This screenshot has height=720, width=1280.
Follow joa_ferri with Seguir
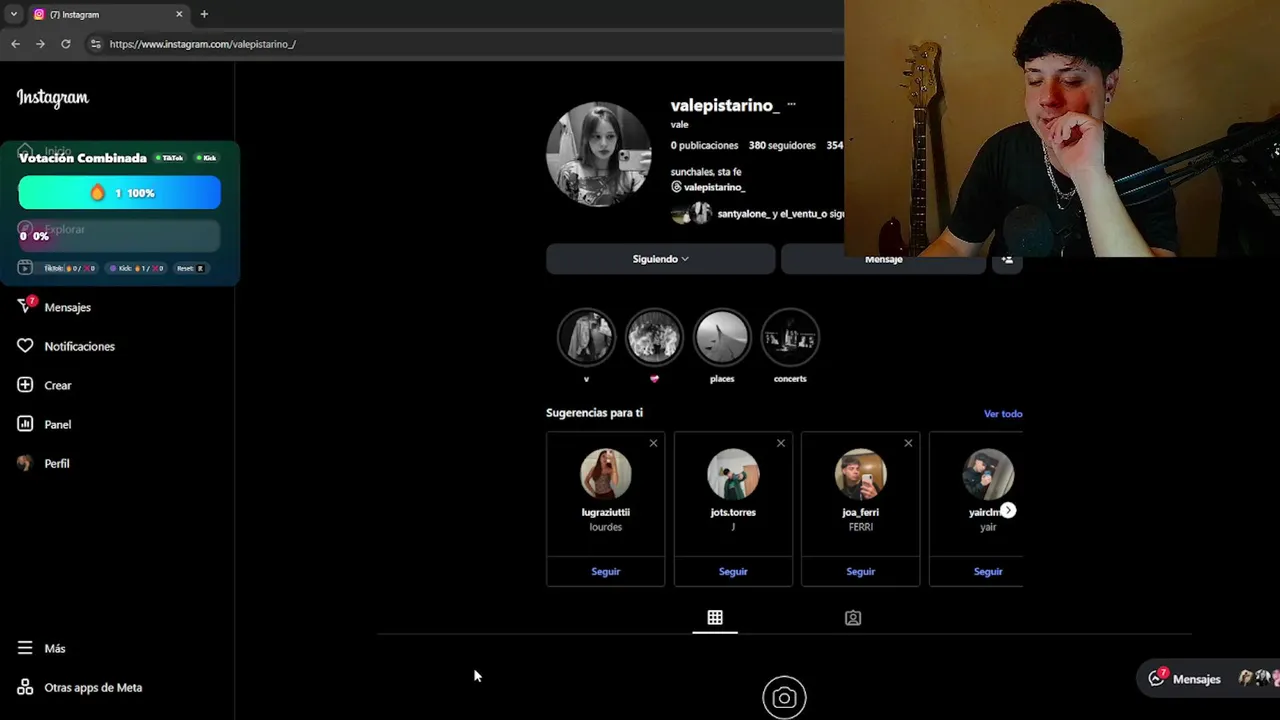click(861, 572)
